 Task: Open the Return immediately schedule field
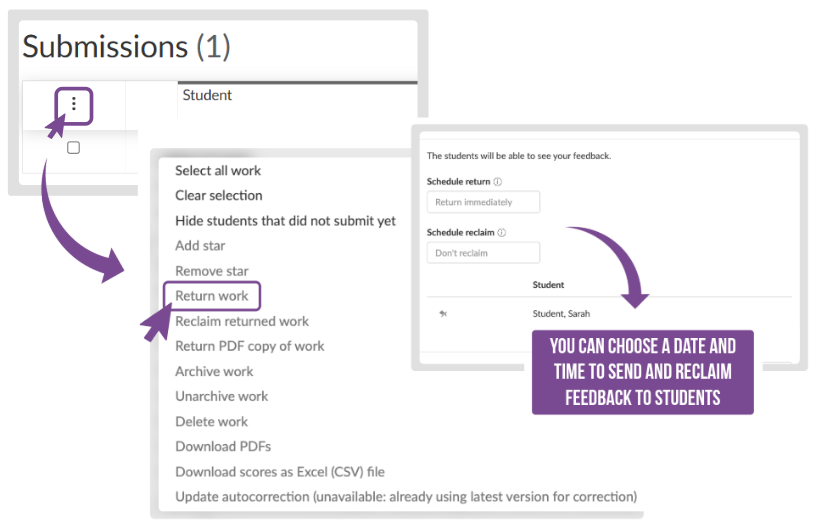click(x=483, y=202)
